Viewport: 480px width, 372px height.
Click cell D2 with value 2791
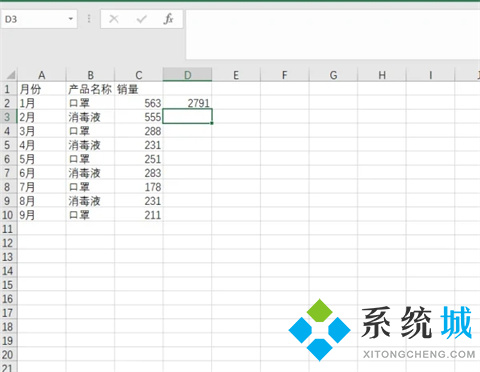(187, 103)
